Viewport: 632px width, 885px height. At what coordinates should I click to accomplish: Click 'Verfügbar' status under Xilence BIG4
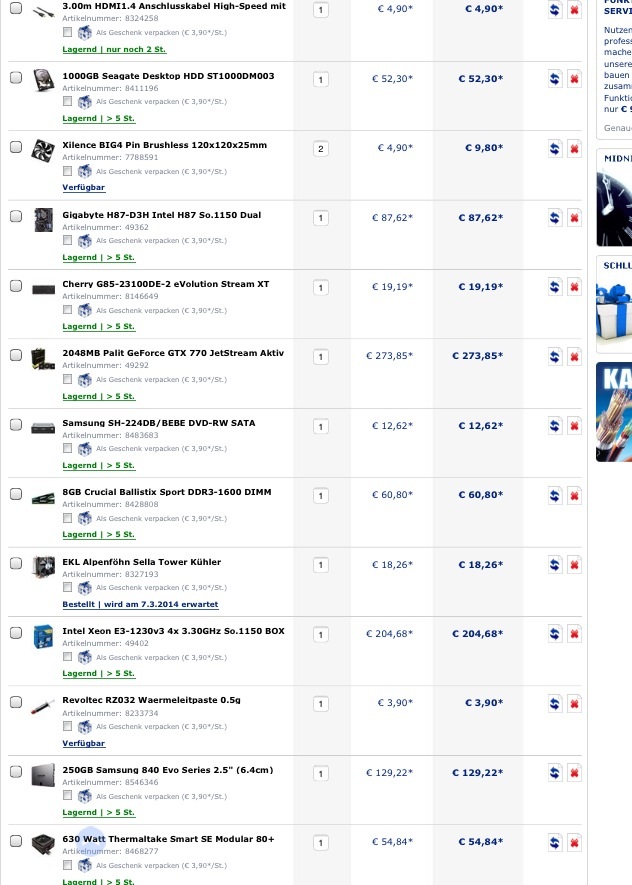tap(83, 187)
